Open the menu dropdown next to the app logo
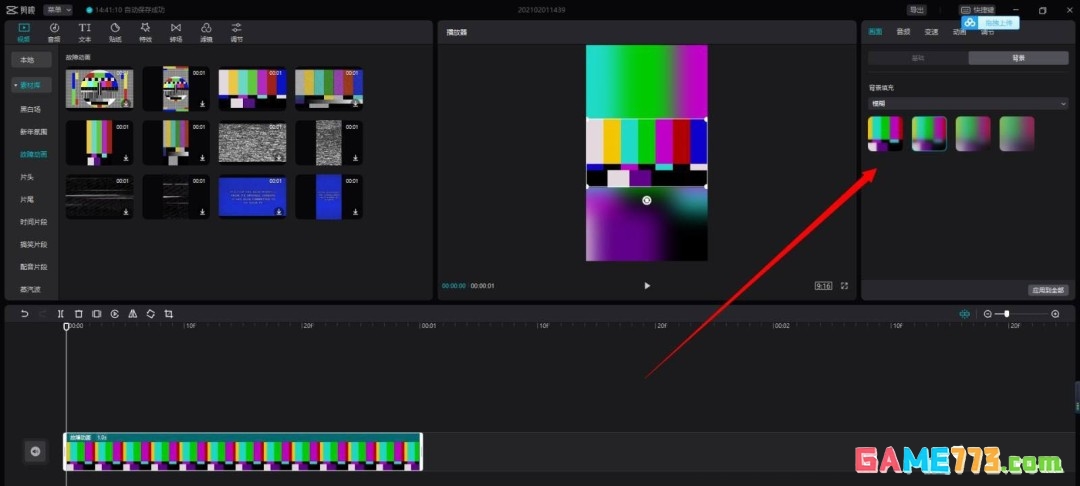The image size is (1080, 486). 58,9
